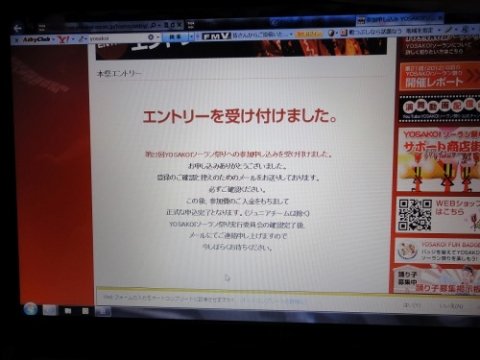Click the 本祭エントリー section title
This screenshot has width=480, height=360.
119,74
